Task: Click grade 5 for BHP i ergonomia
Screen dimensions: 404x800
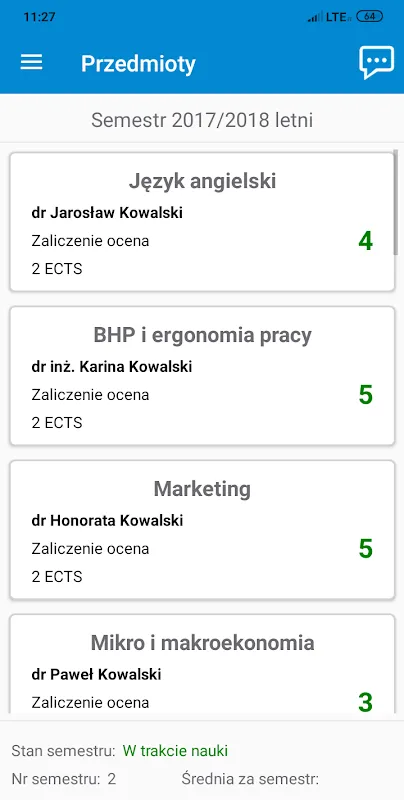Action: point(366,395)
